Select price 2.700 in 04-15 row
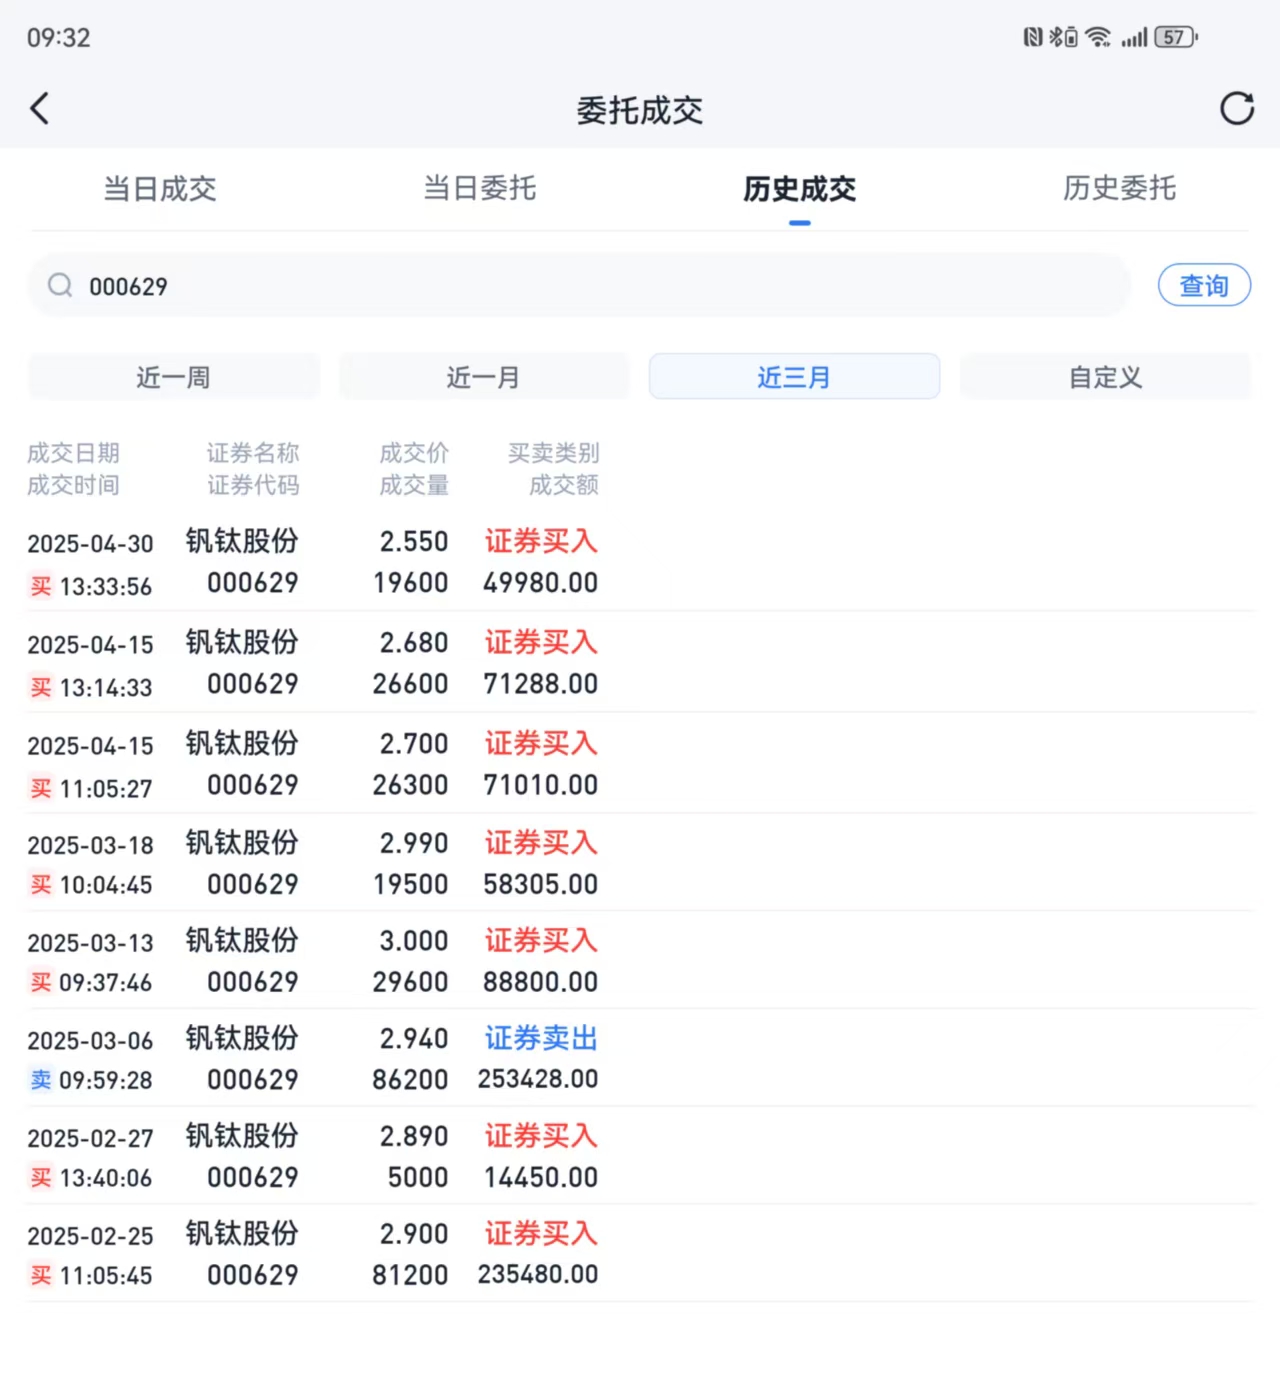 pos(414,744)
